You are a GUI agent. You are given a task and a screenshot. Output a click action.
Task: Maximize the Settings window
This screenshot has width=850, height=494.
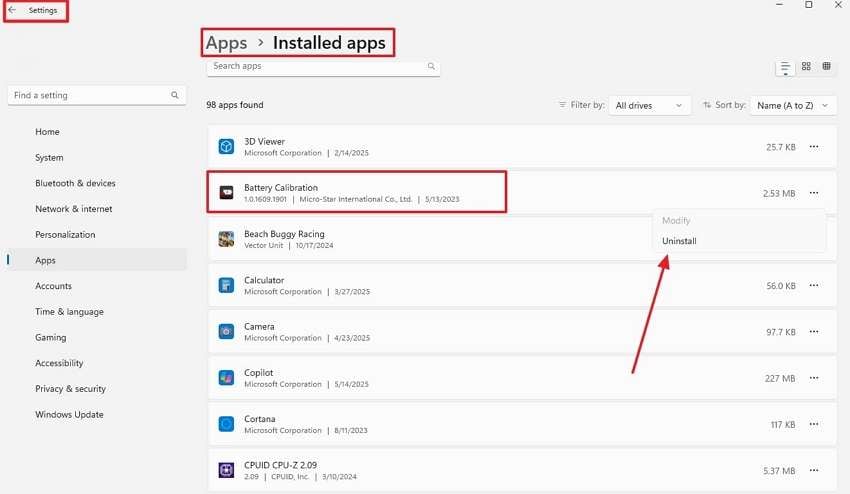pyautogui.click(x=808, y=5)
